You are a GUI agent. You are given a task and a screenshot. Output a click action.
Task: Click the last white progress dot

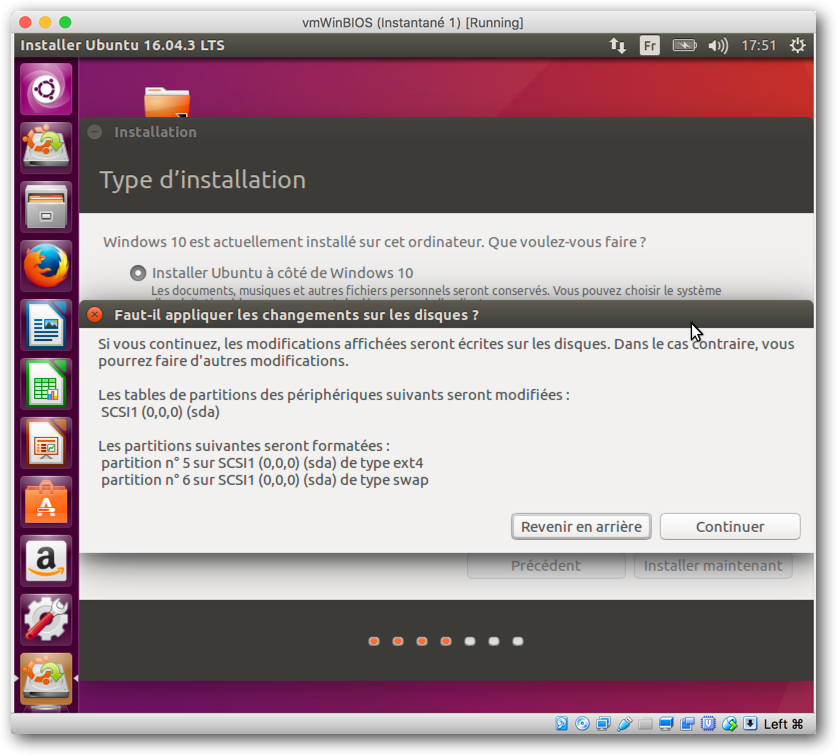click(x=518, y=641)
